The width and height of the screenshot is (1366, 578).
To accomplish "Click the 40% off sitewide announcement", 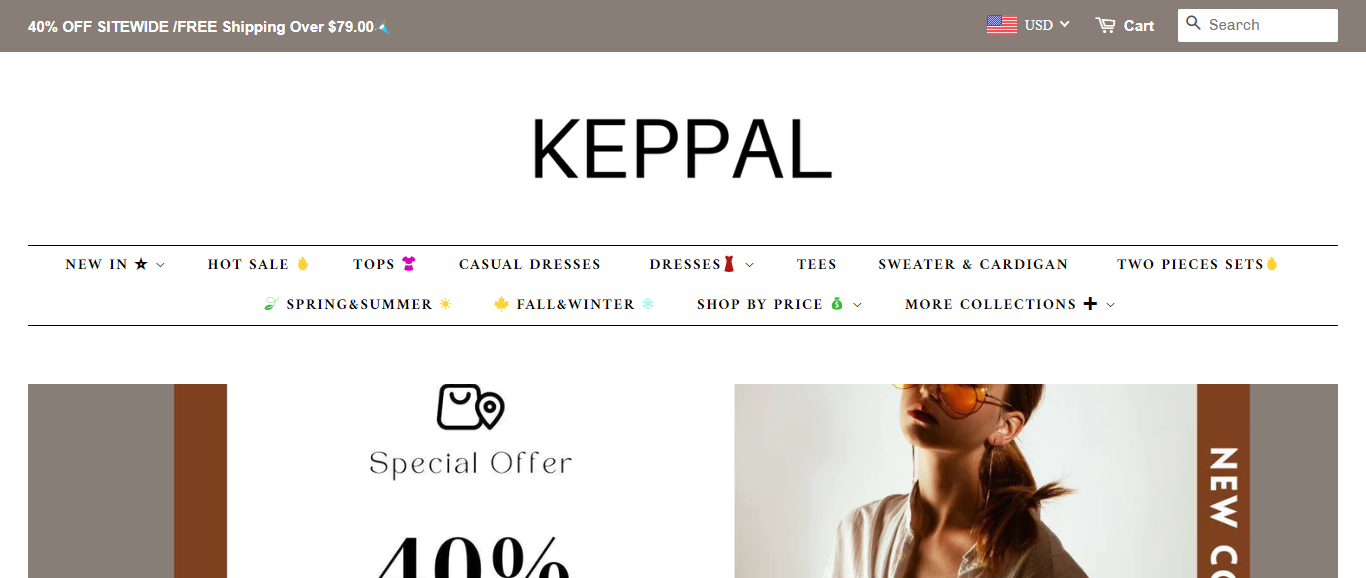I will click(x=209, y=27).
